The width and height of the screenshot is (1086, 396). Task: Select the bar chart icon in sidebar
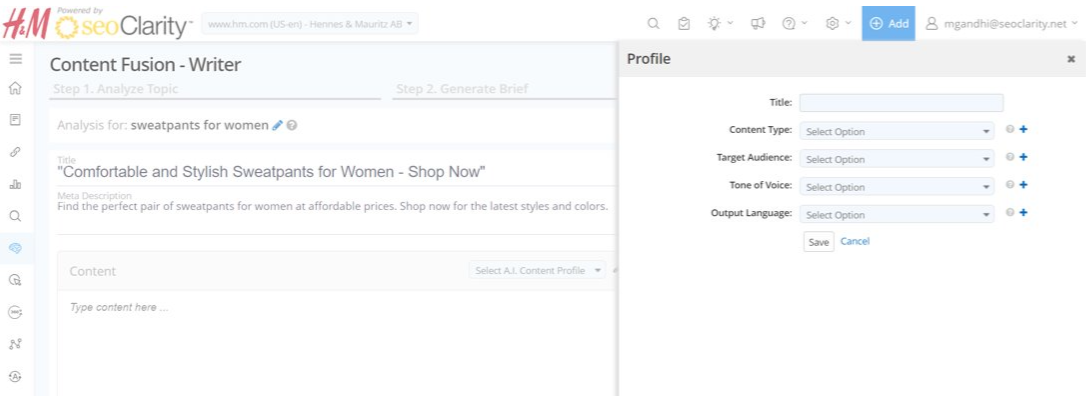15,184
